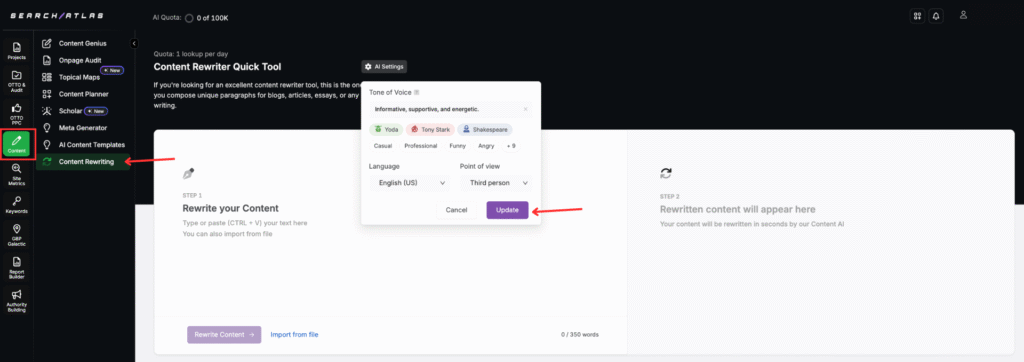Choose the Shakespeare tone chip
Screen dimensions: 1024x362
(485, 129)
